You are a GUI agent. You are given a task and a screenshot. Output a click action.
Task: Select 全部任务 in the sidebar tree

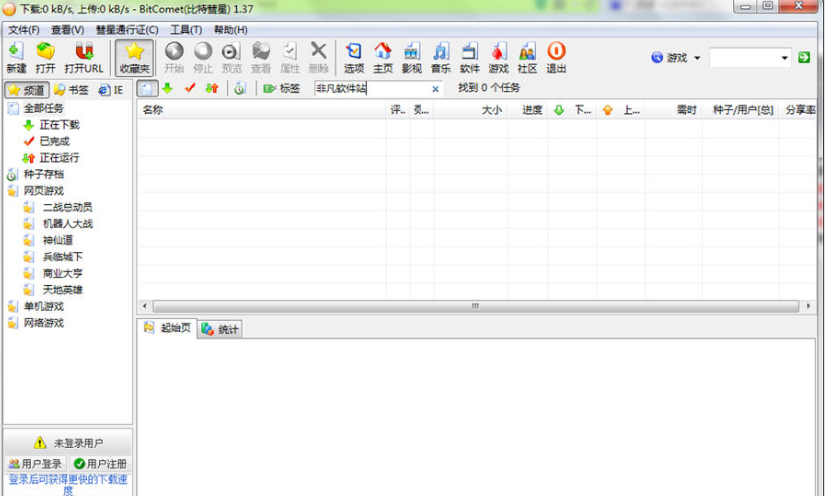point(43,108)
